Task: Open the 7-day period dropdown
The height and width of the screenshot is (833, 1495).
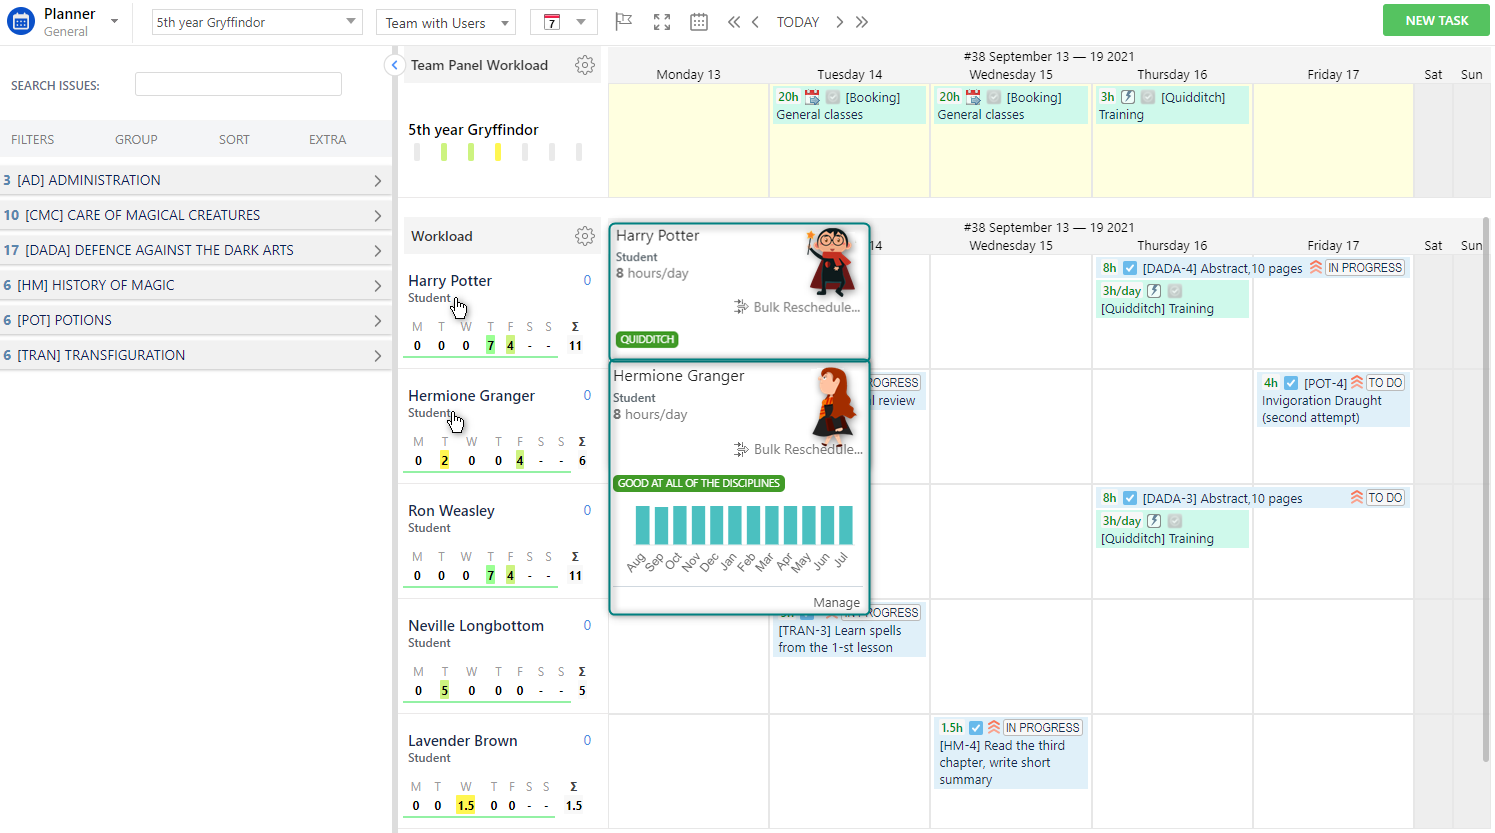Action: coord(563,22)
